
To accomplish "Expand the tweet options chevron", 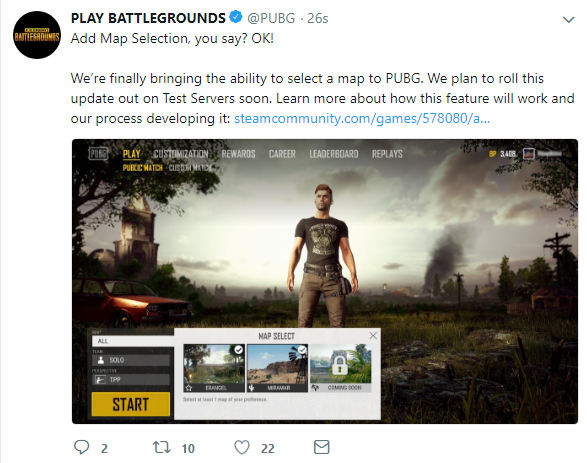I will (569, 19).
